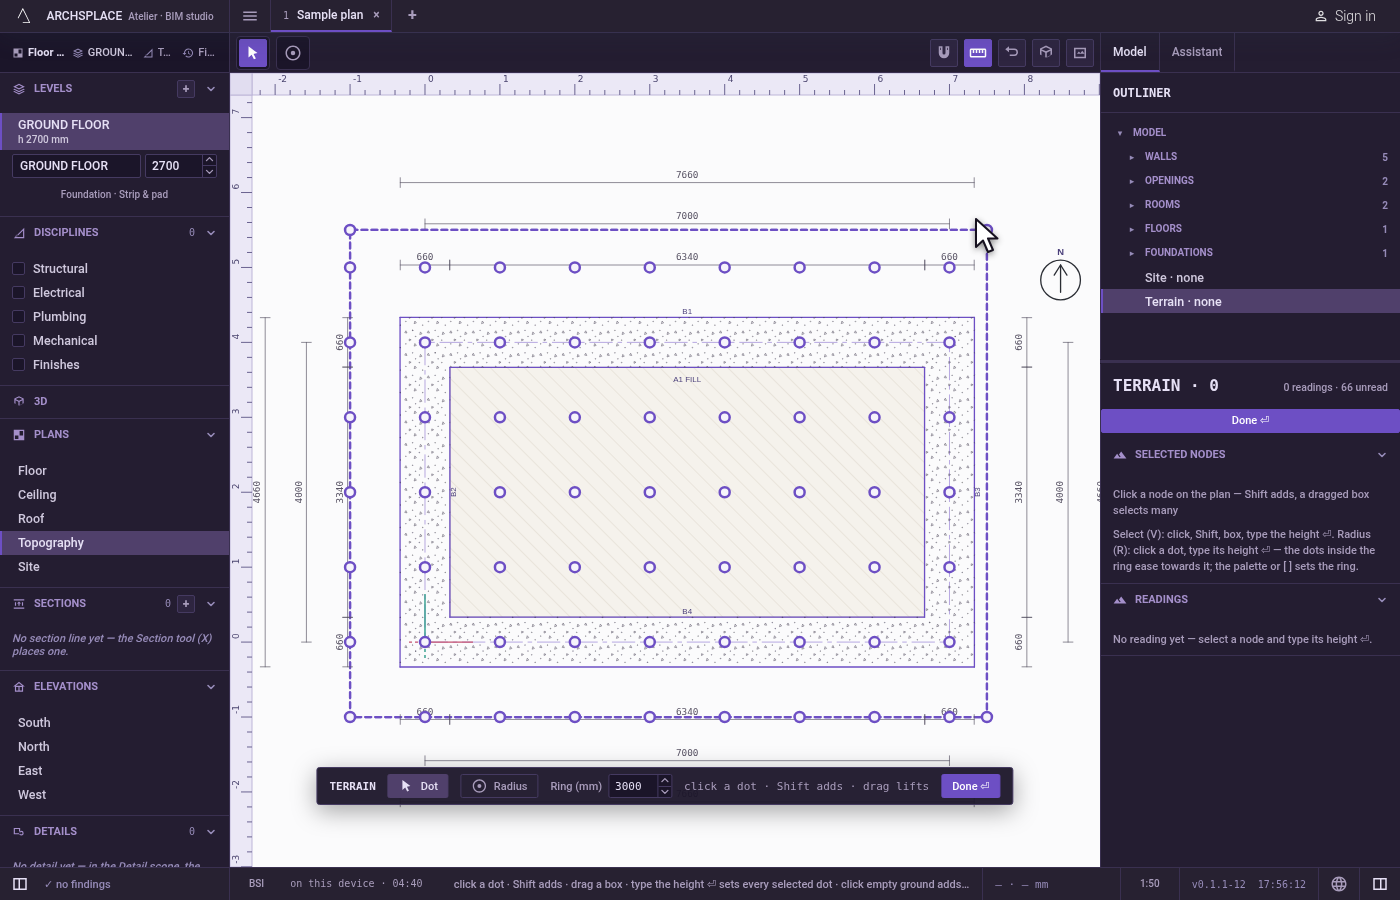Collapse the Selected Nodes panel
The image size is (1400, 900).
coord(1382,455)
